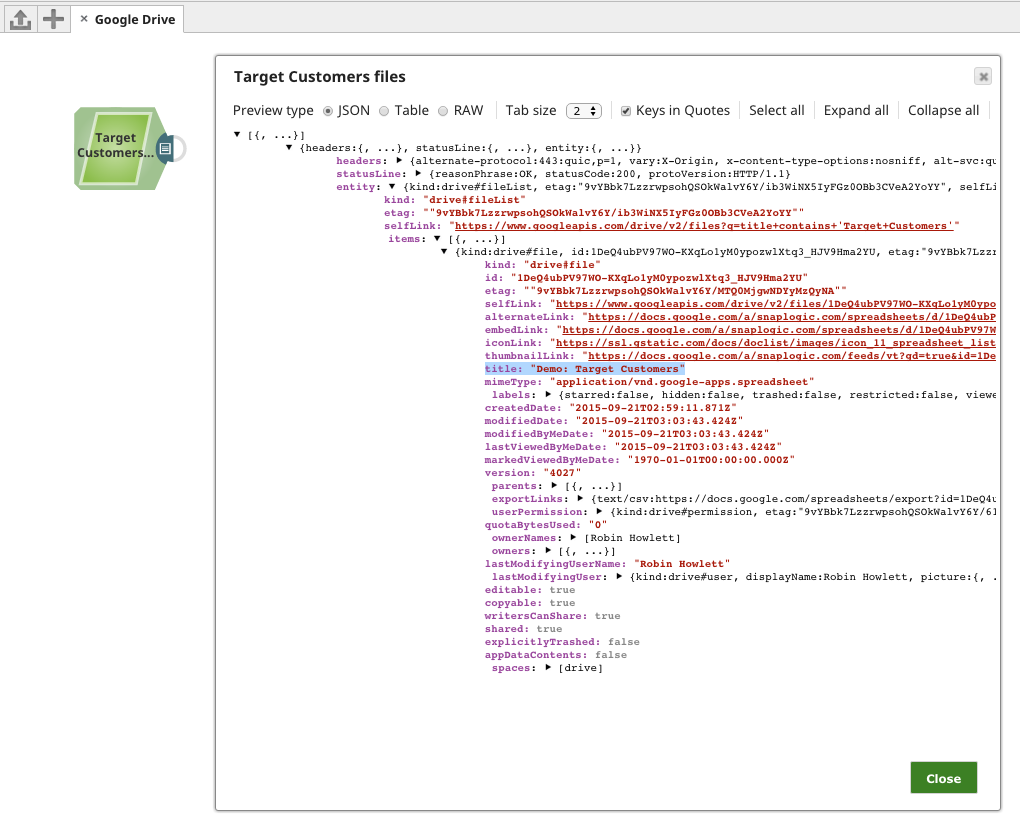The height and width of the screenshot is (829, 1020).
Task: Click Collapse all
Action: pos(943,111)
